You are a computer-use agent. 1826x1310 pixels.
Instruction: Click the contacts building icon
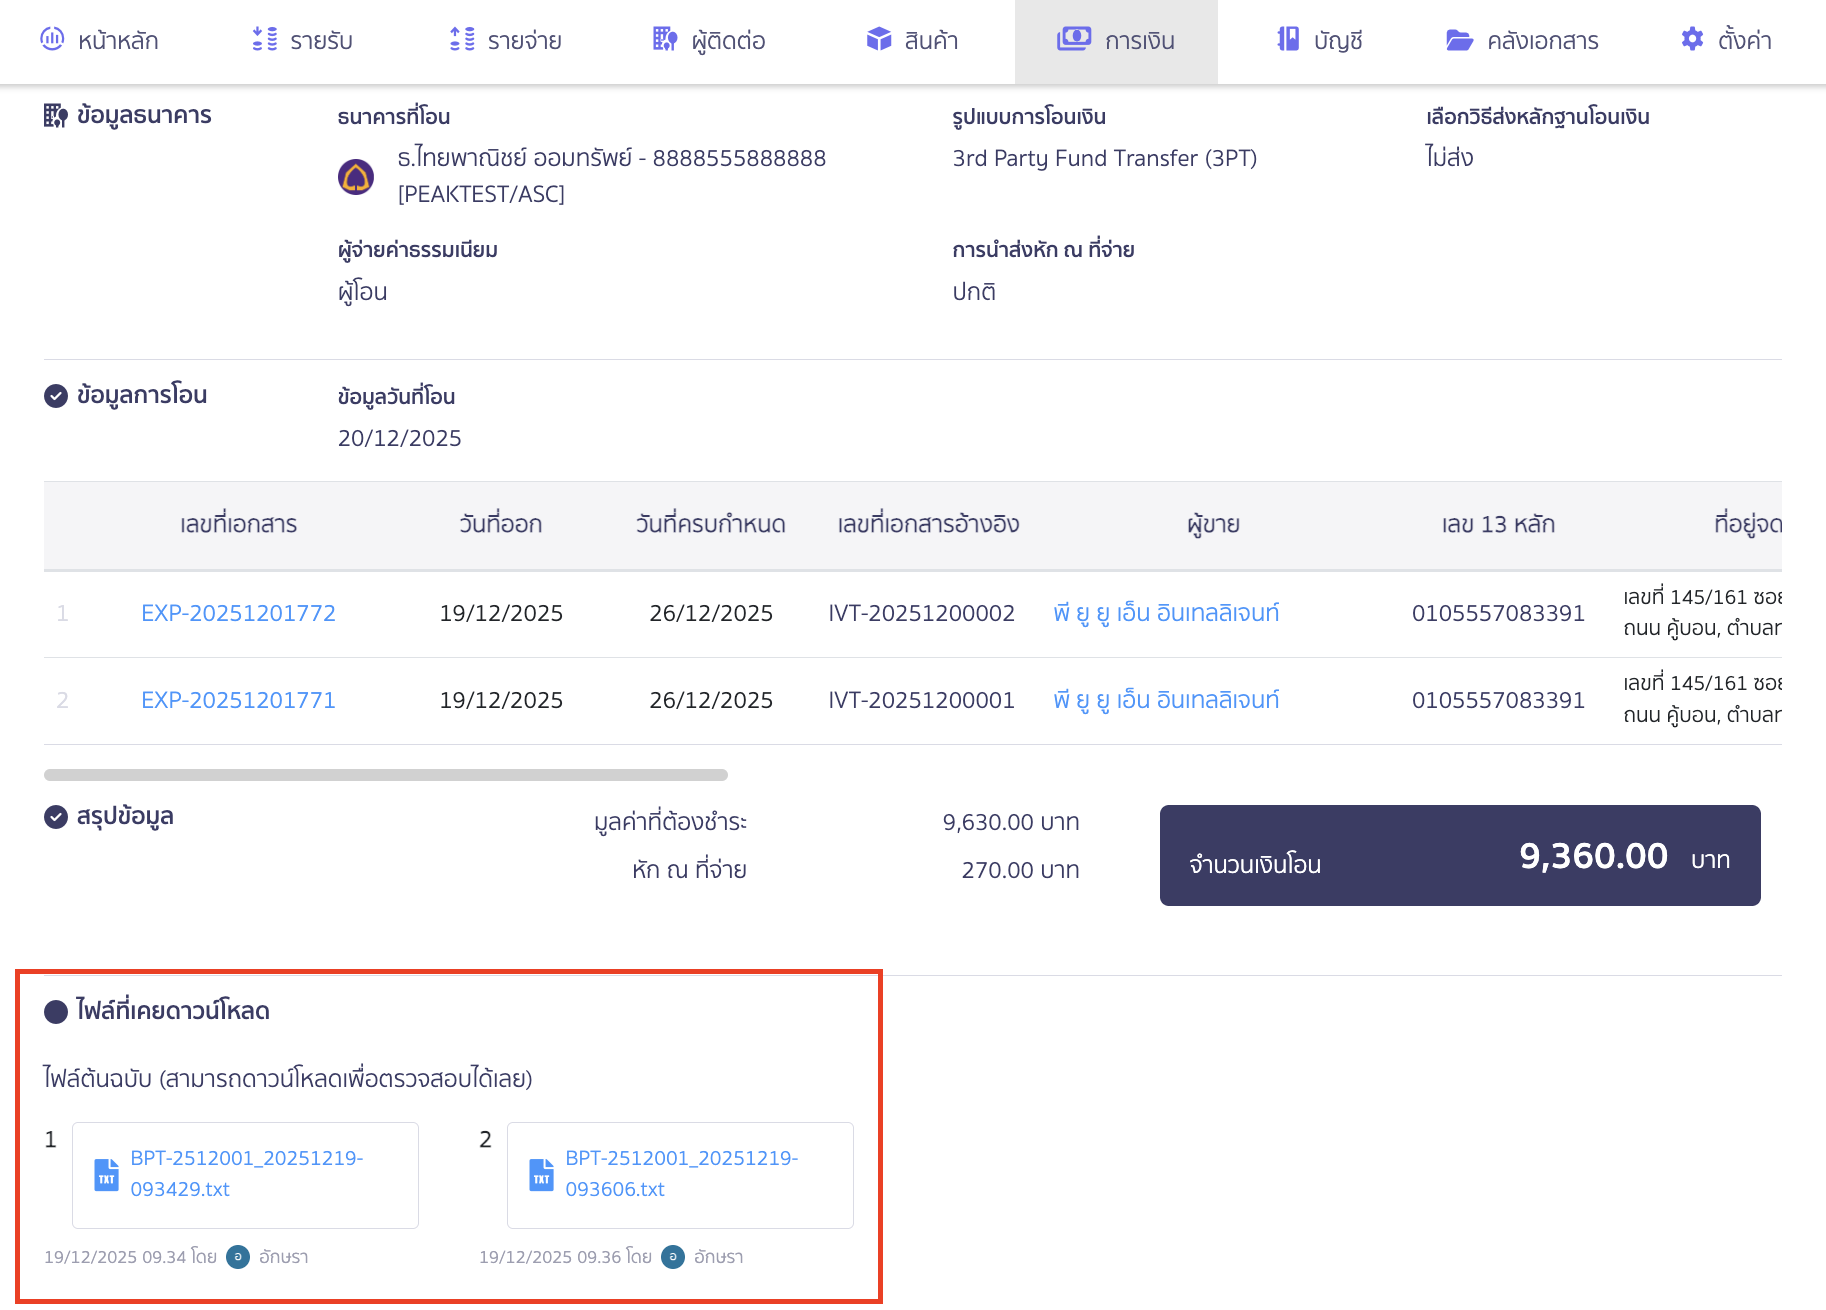pyautogui.click(x=665, y=40)
